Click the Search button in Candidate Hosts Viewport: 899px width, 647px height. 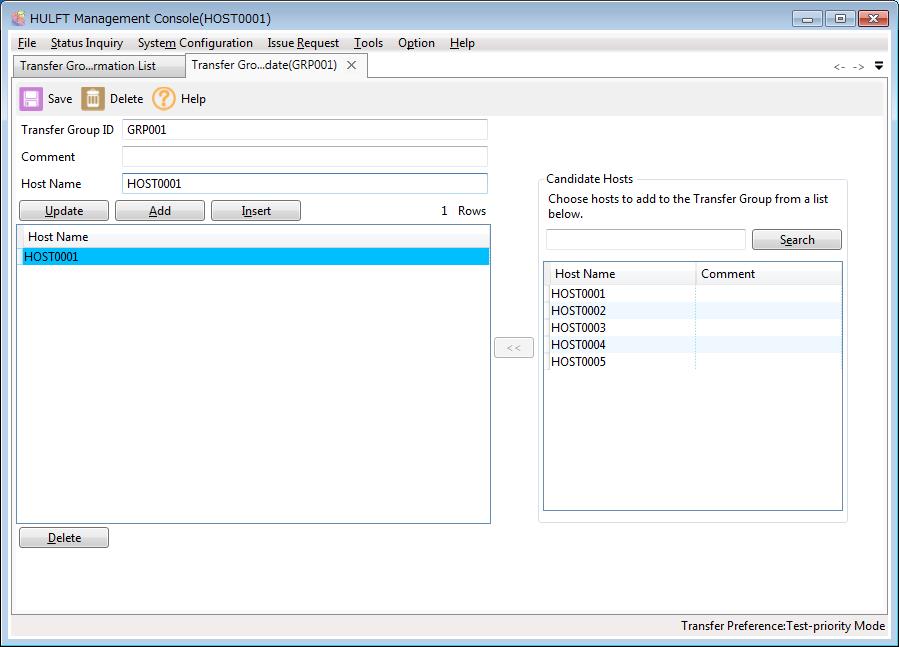pos(797,240)
